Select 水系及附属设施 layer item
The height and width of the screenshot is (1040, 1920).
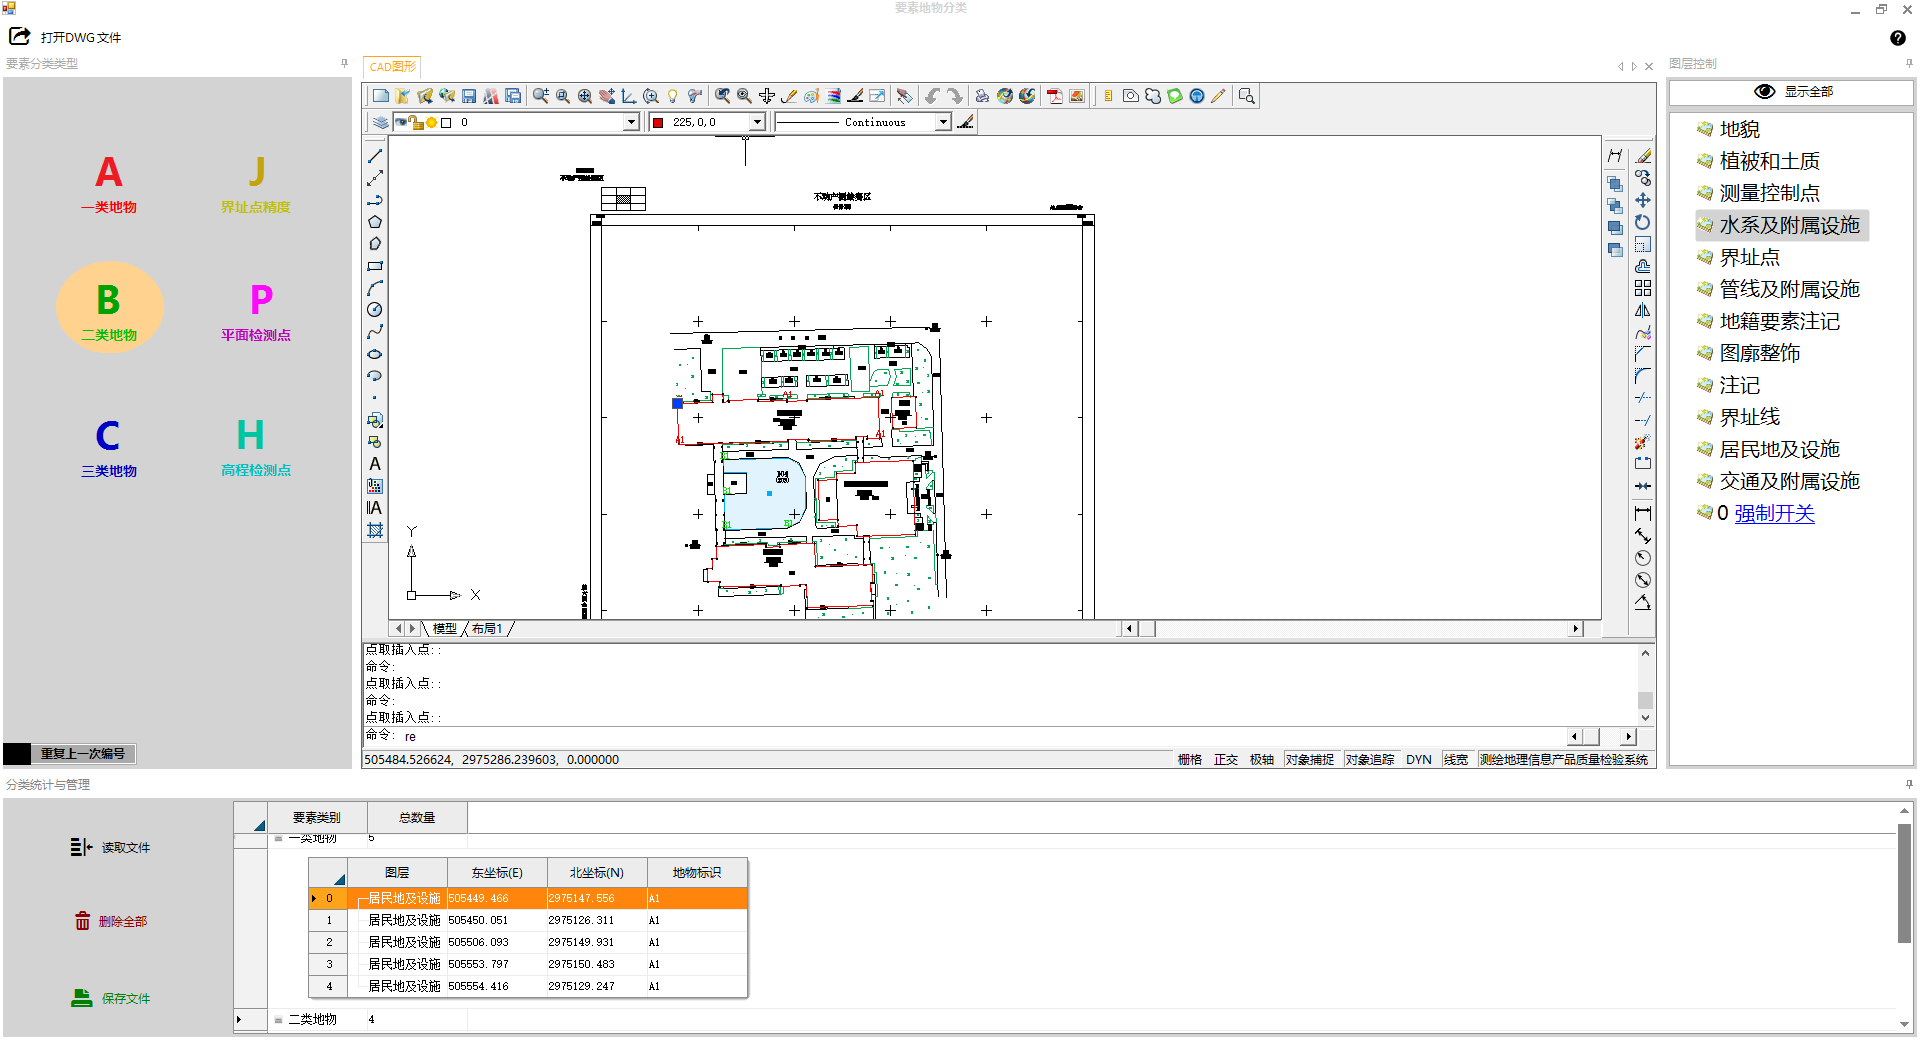click(x=1781, y=226)
